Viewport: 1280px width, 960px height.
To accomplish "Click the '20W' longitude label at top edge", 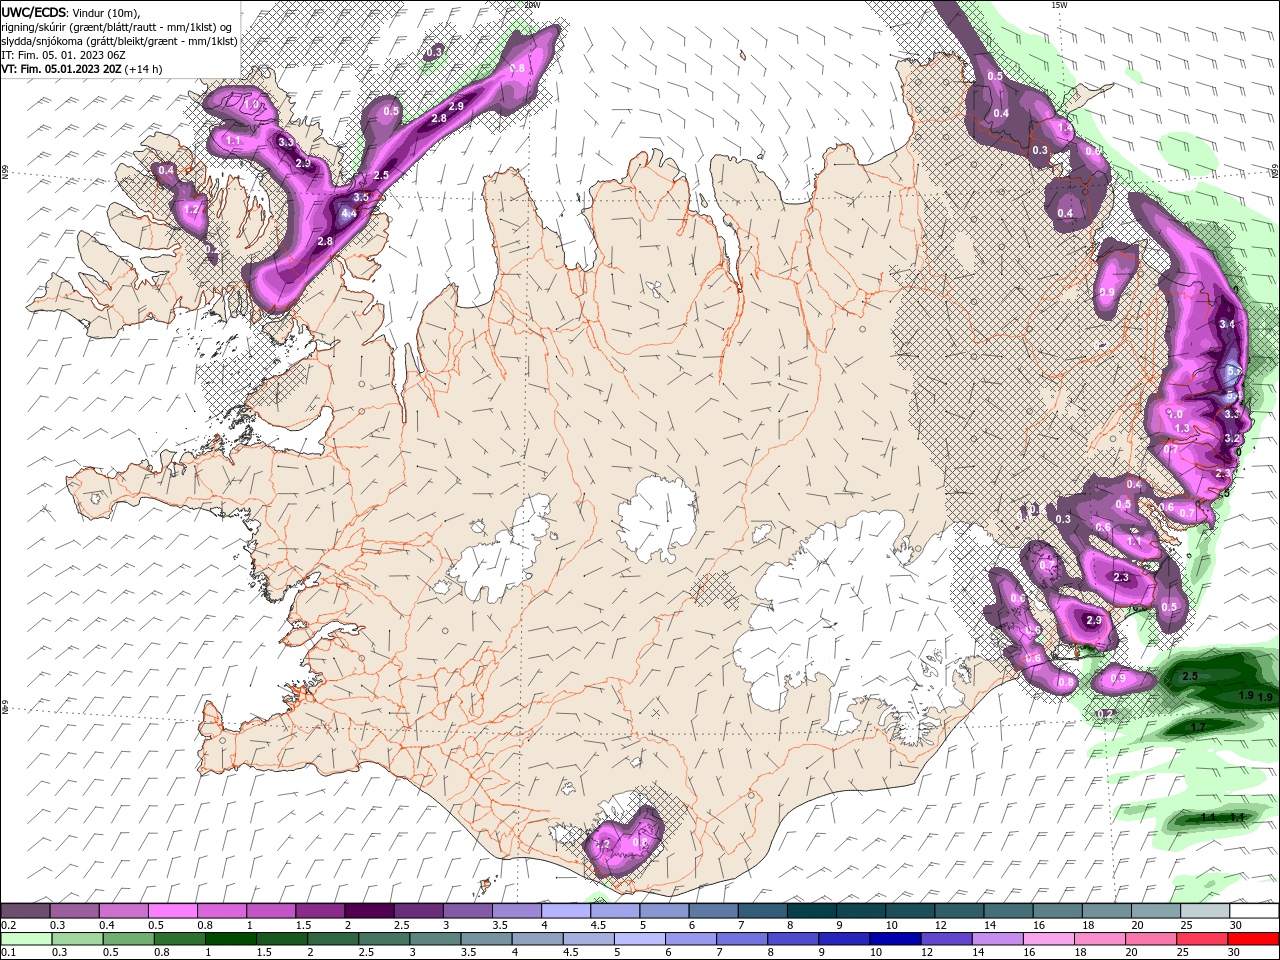I will click(x=532, y=5).
